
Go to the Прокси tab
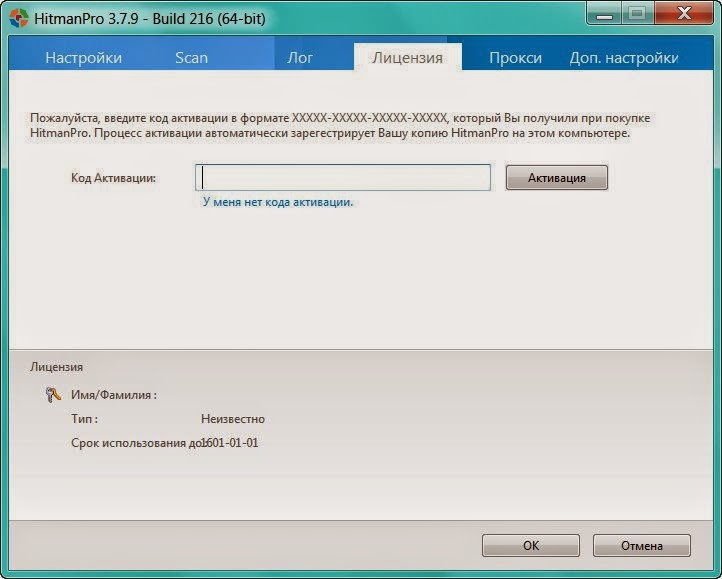coord(515,58)
